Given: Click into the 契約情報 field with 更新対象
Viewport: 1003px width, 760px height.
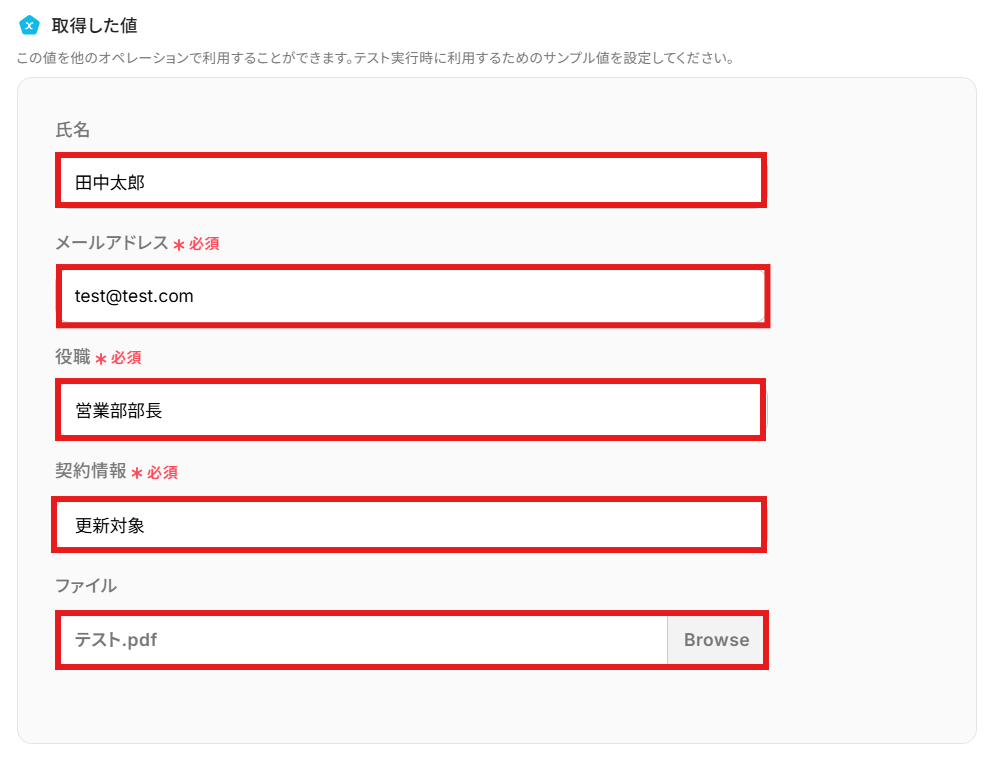Looking at the screenshot, I should 410,524.
